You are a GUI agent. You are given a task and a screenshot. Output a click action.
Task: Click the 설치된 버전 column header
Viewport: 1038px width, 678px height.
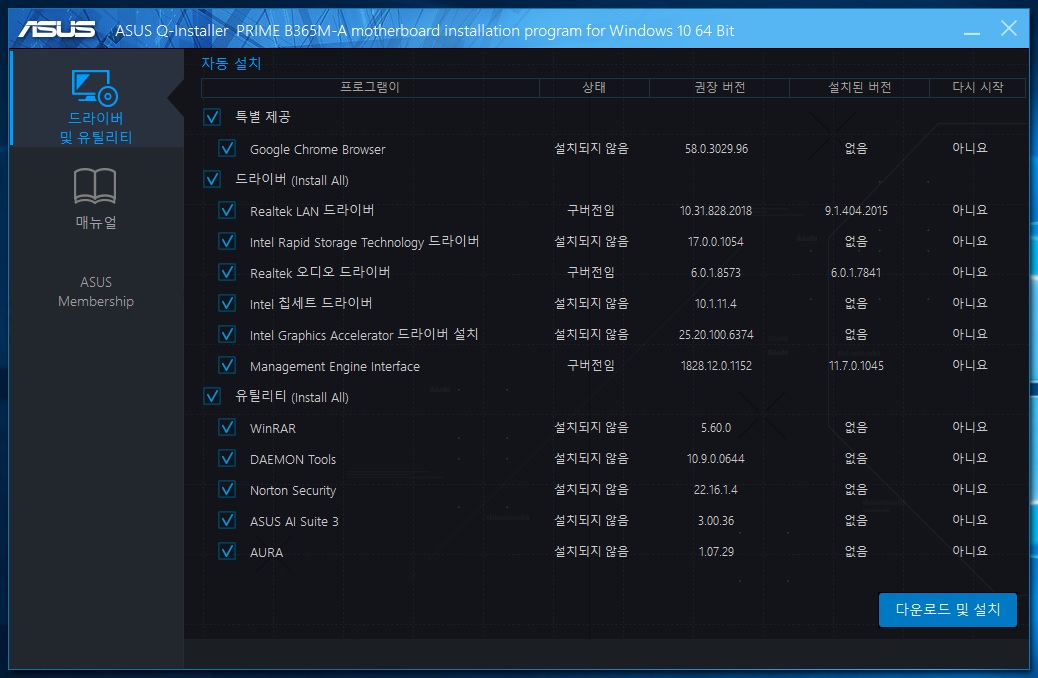point(859,87)
